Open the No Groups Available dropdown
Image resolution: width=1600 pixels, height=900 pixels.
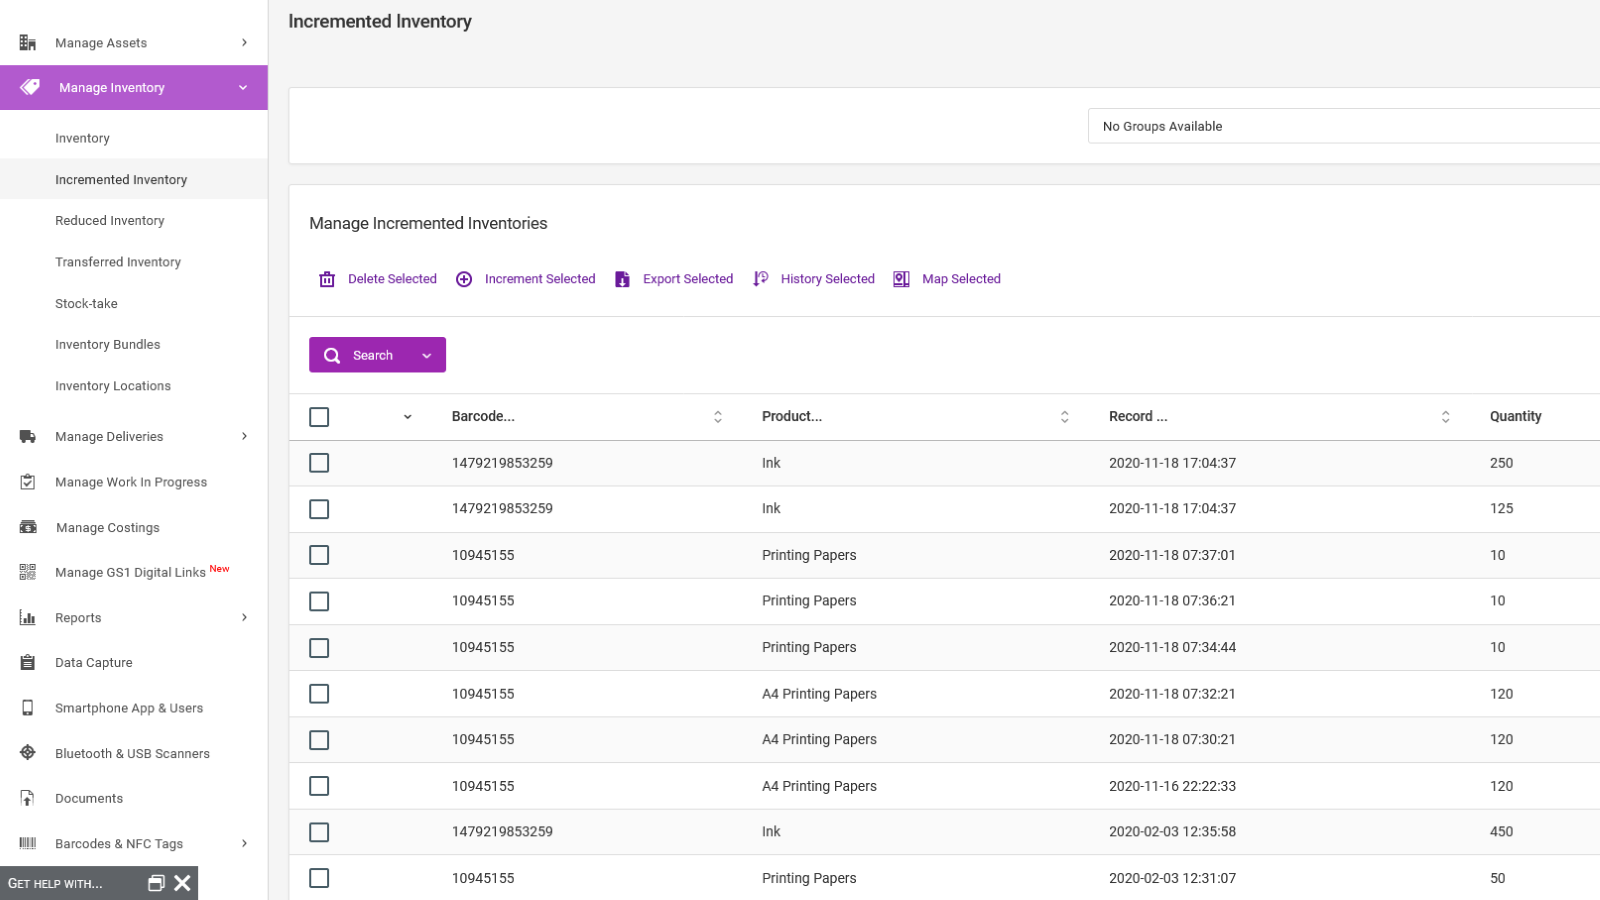(1344, 126)
